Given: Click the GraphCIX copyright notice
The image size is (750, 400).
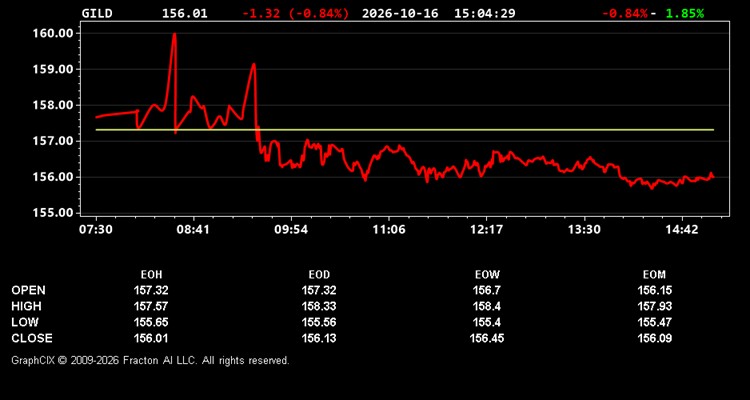Looking at the screenshot, I should click(150, 360).
